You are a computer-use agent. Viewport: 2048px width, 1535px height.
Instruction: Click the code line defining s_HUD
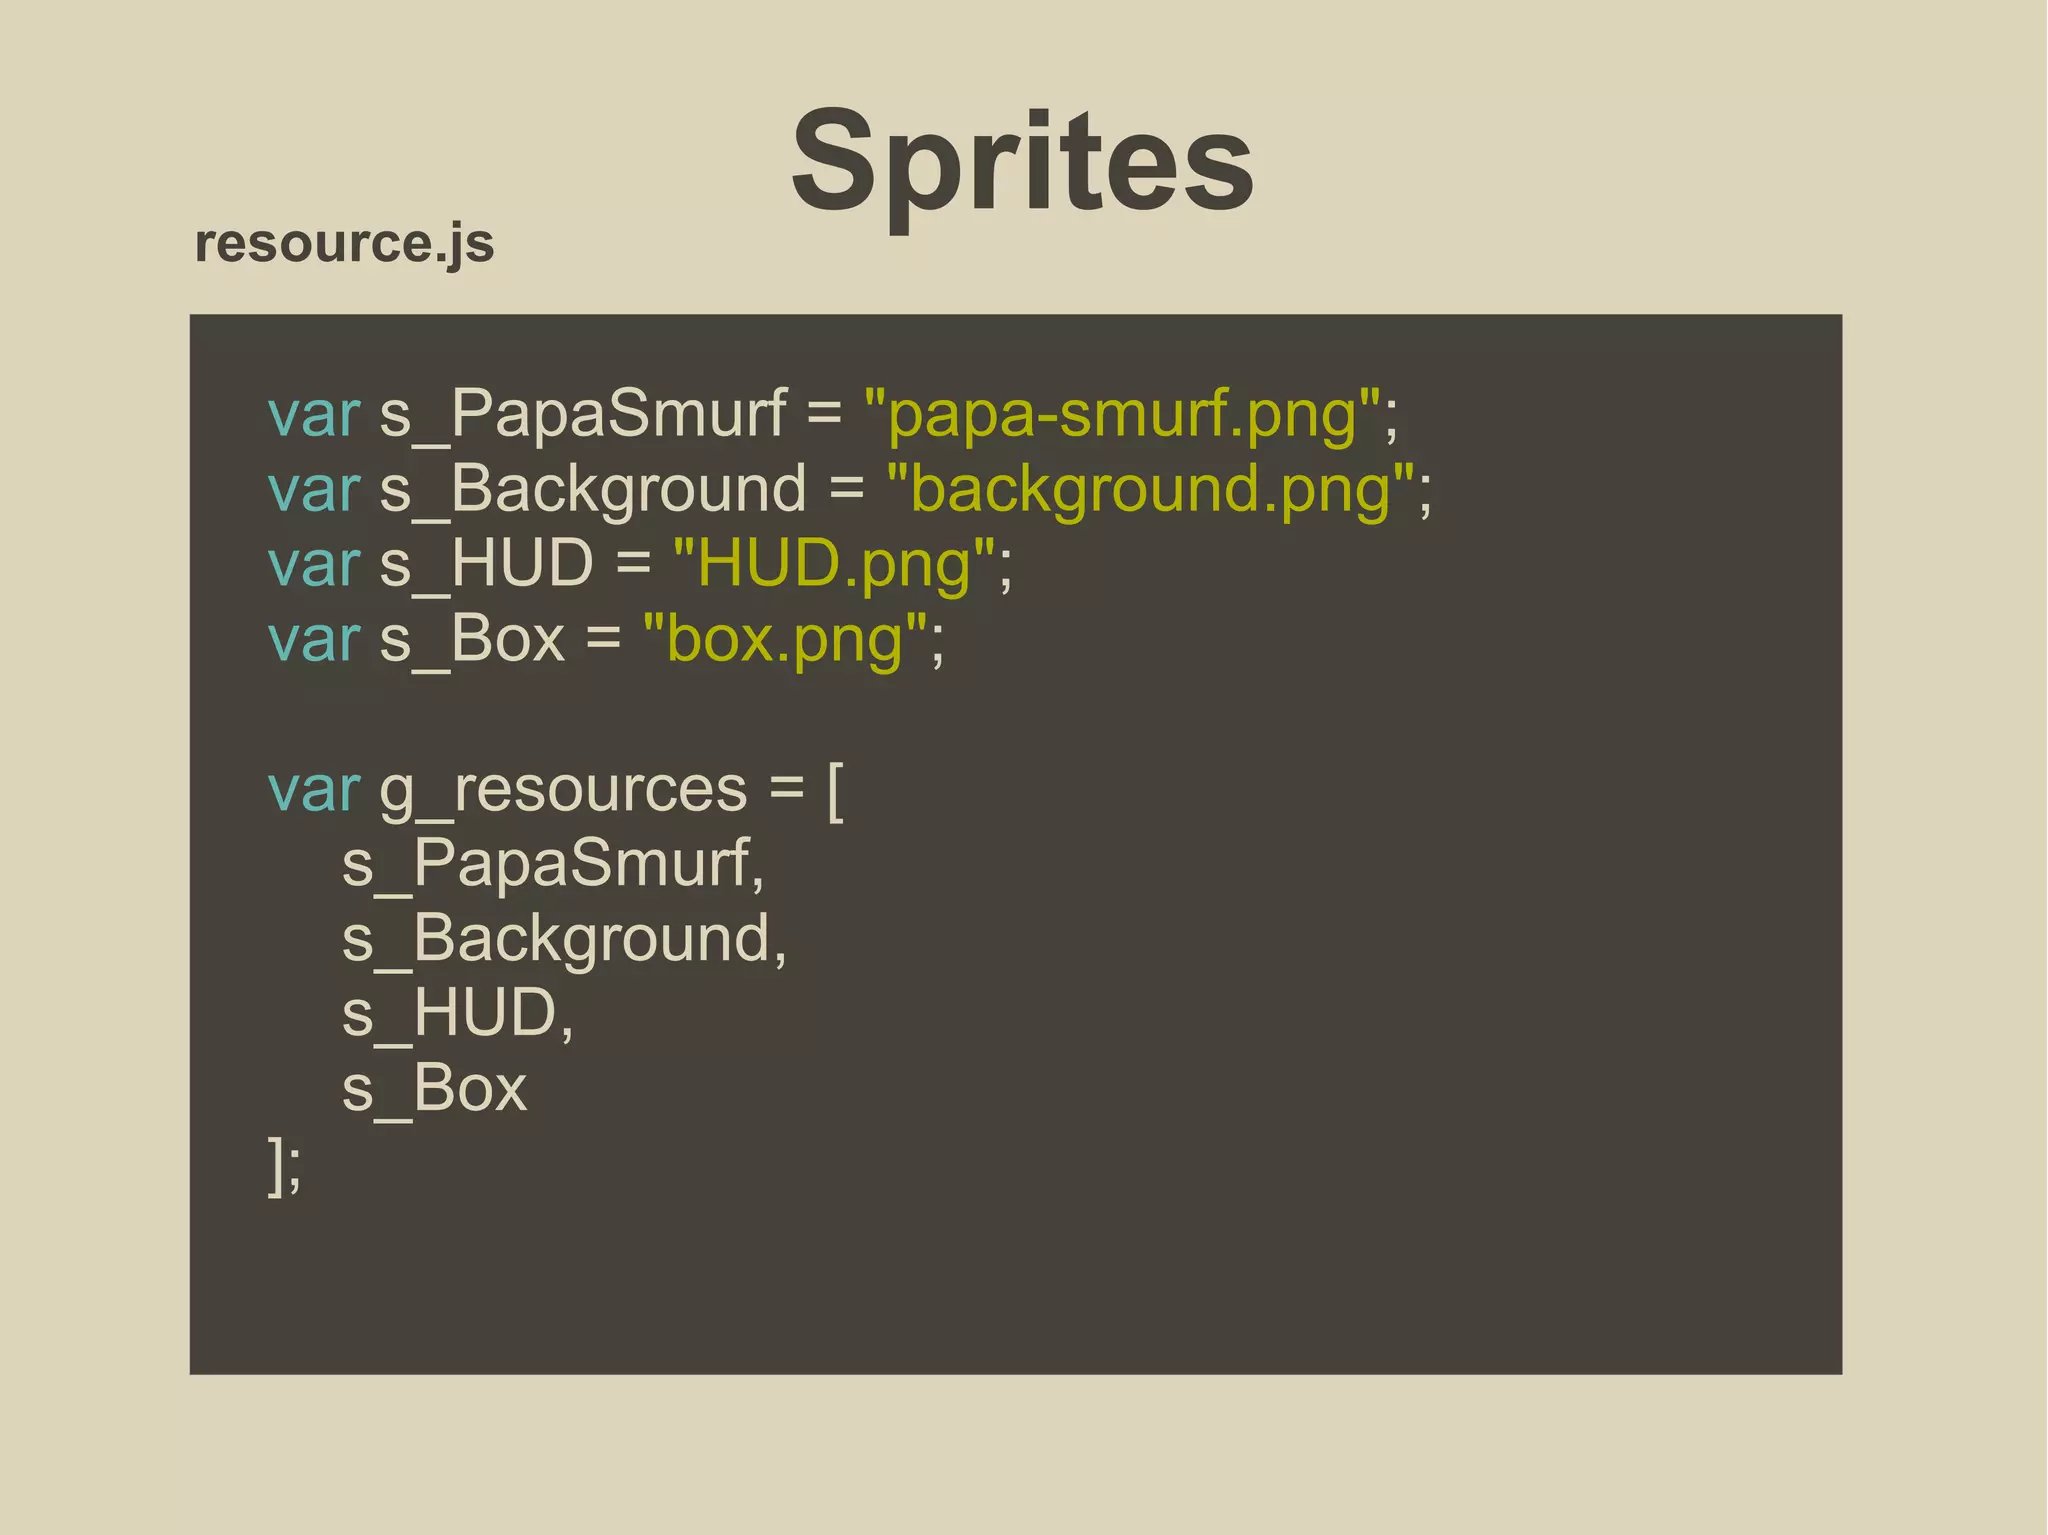click(x=640, y=565)
